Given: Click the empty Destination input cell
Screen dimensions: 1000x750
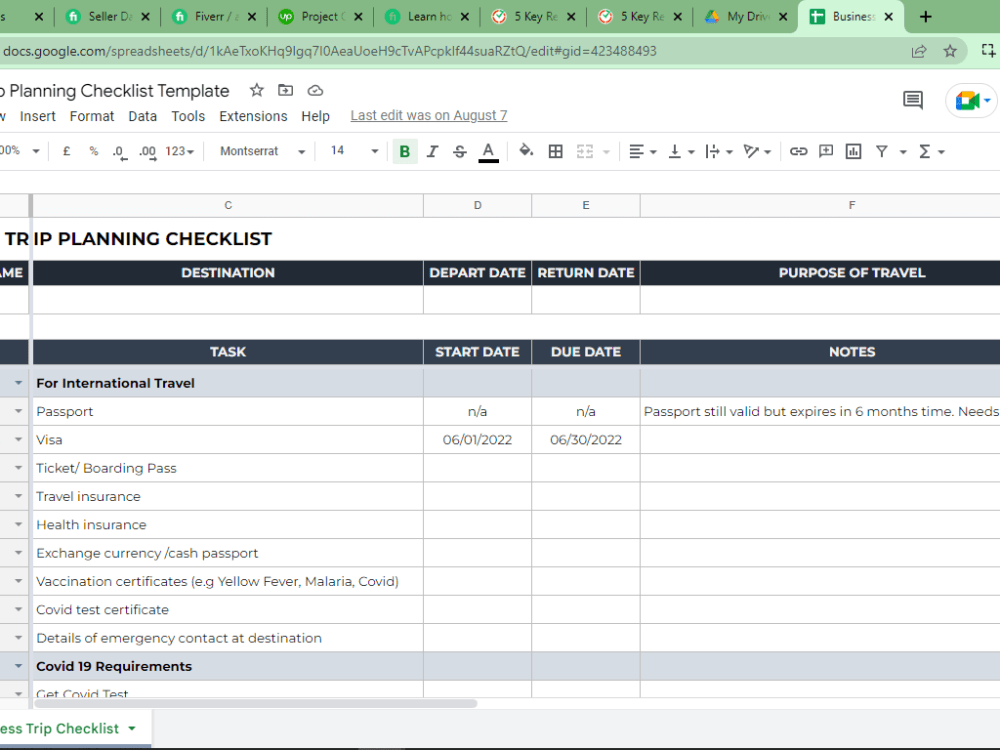Looking at the screenshot, I should coord(228,300).
